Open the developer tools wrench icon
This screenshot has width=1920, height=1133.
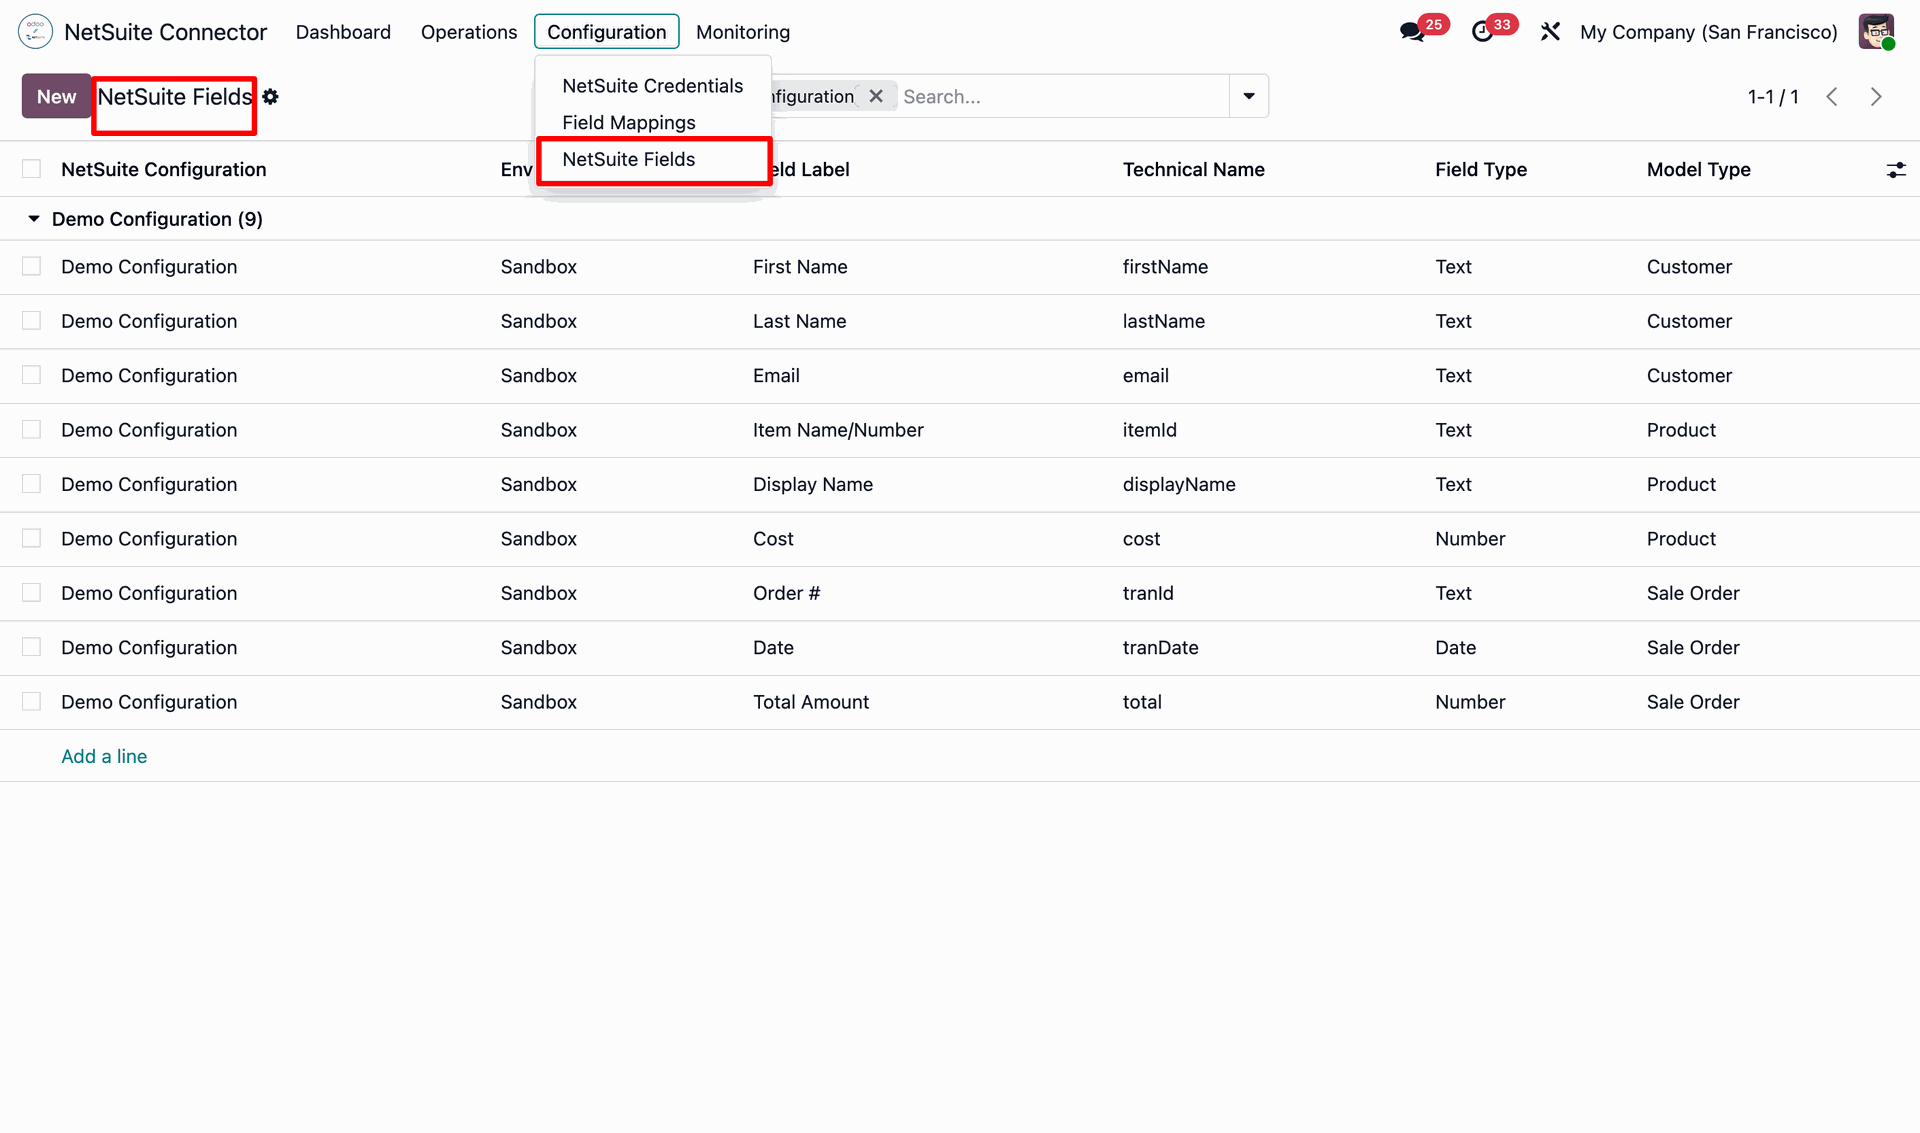pyautogui.click(x=1550, y=32)
